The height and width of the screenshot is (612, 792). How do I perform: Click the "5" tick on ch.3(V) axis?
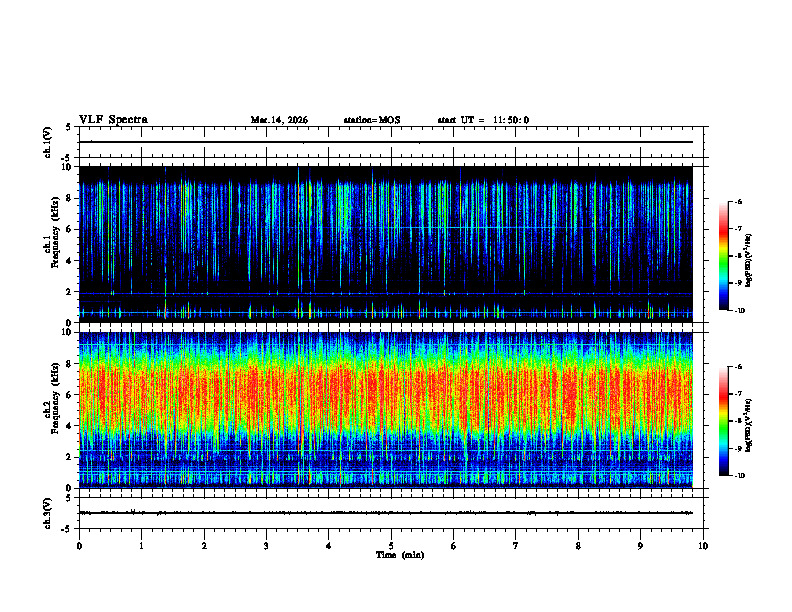69,498
